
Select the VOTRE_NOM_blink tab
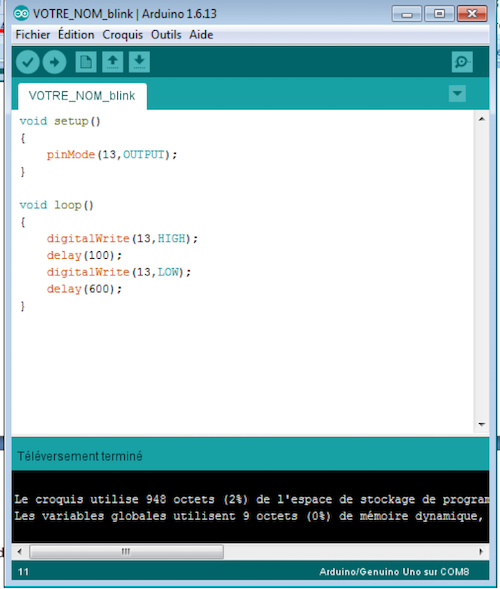(82, 96)
